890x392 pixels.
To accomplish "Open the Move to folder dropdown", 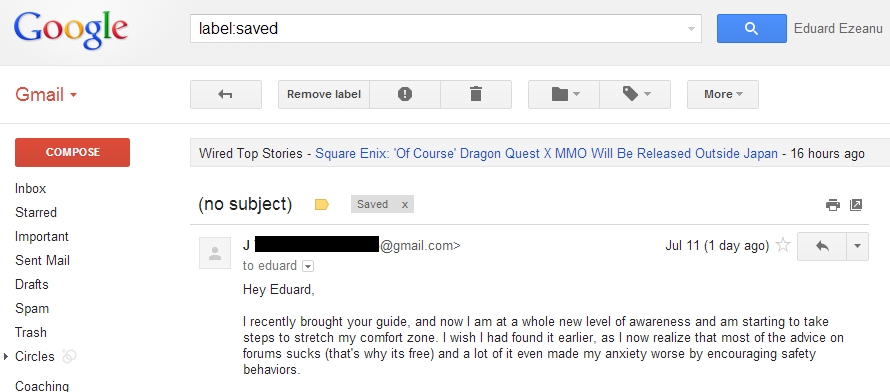I will (564, 94).
